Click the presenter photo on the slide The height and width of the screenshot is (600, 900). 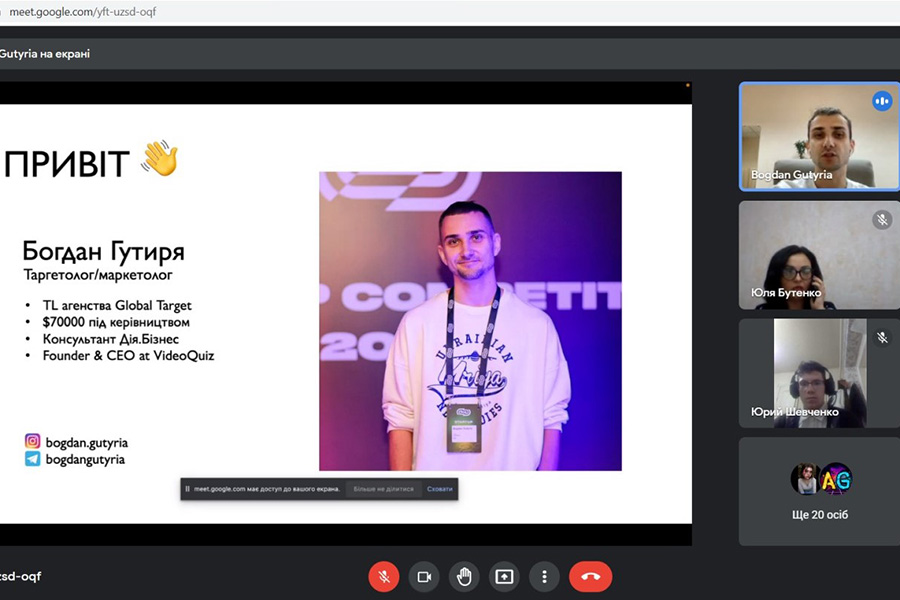(x=470, y=321)
